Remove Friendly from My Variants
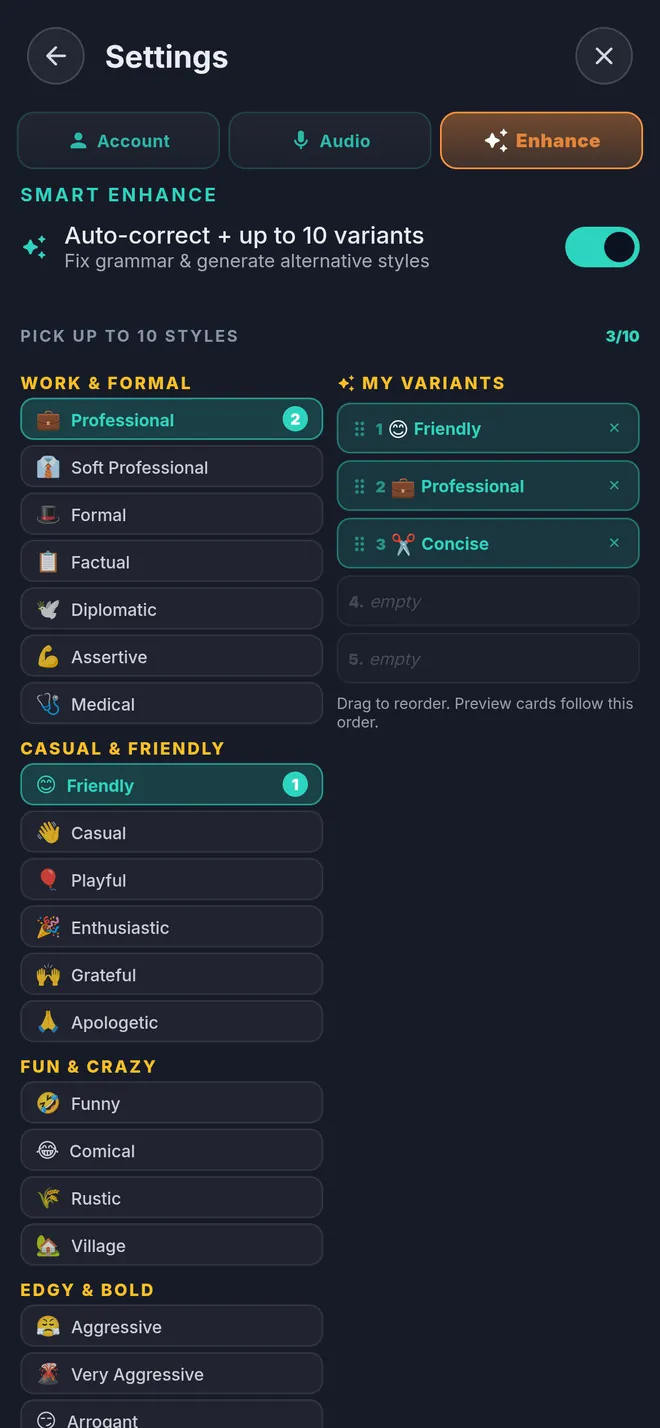 (x=614, y=428)
